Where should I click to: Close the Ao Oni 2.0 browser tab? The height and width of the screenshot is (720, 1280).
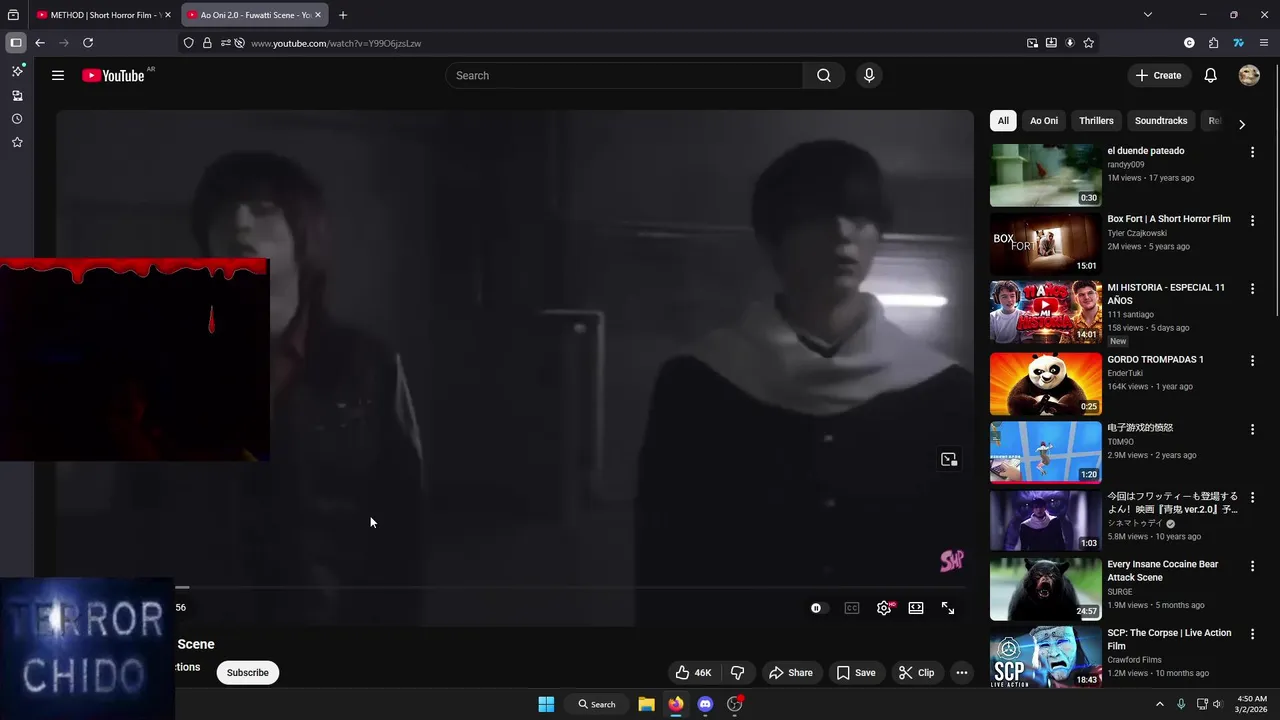point(318,15)
